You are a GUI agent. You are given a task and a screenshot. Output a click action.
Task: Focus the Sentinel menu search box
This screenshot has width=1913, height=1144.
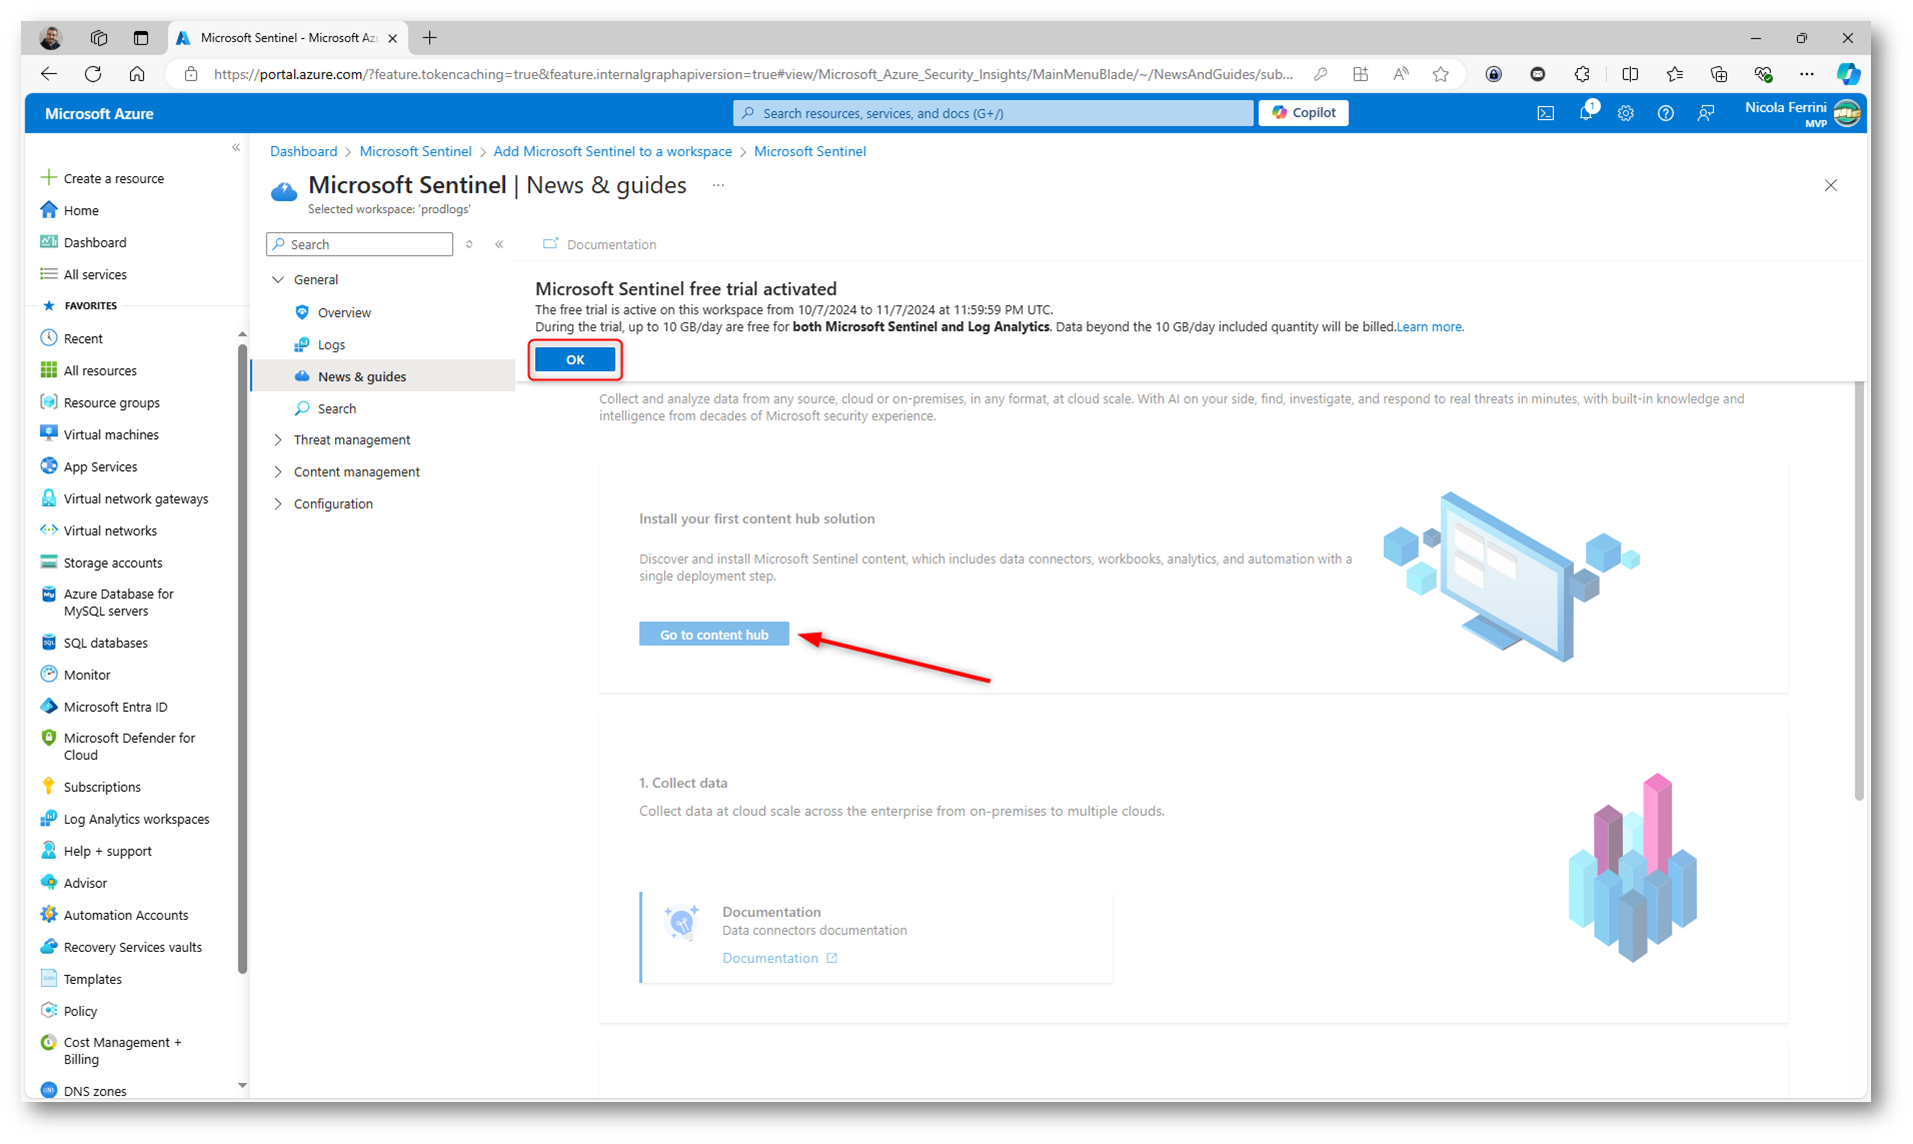(x=360, y=245)
